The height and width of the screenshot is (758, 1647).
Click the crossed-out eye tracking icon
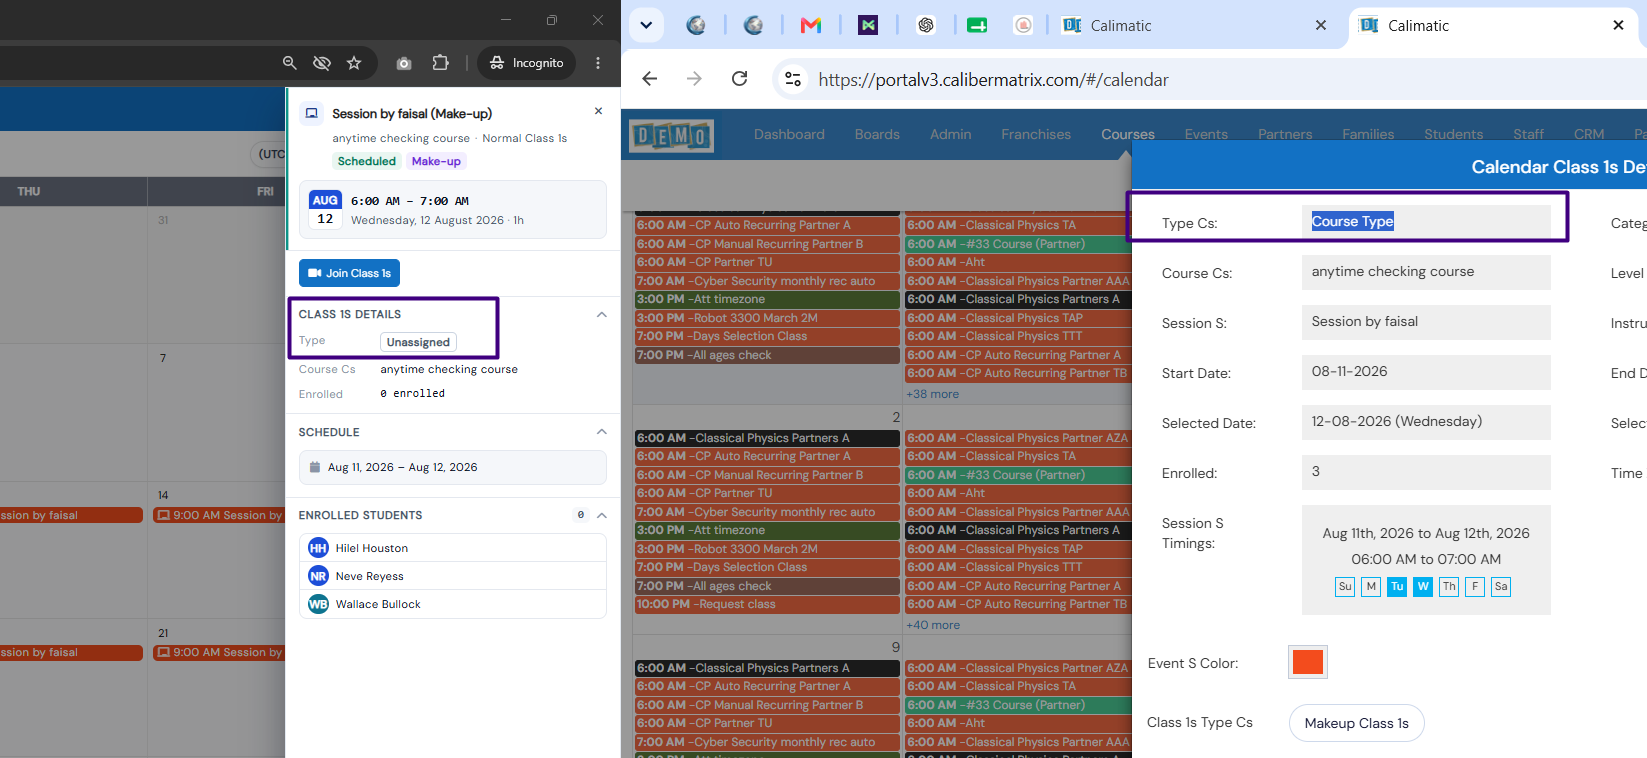click(322, 63)
